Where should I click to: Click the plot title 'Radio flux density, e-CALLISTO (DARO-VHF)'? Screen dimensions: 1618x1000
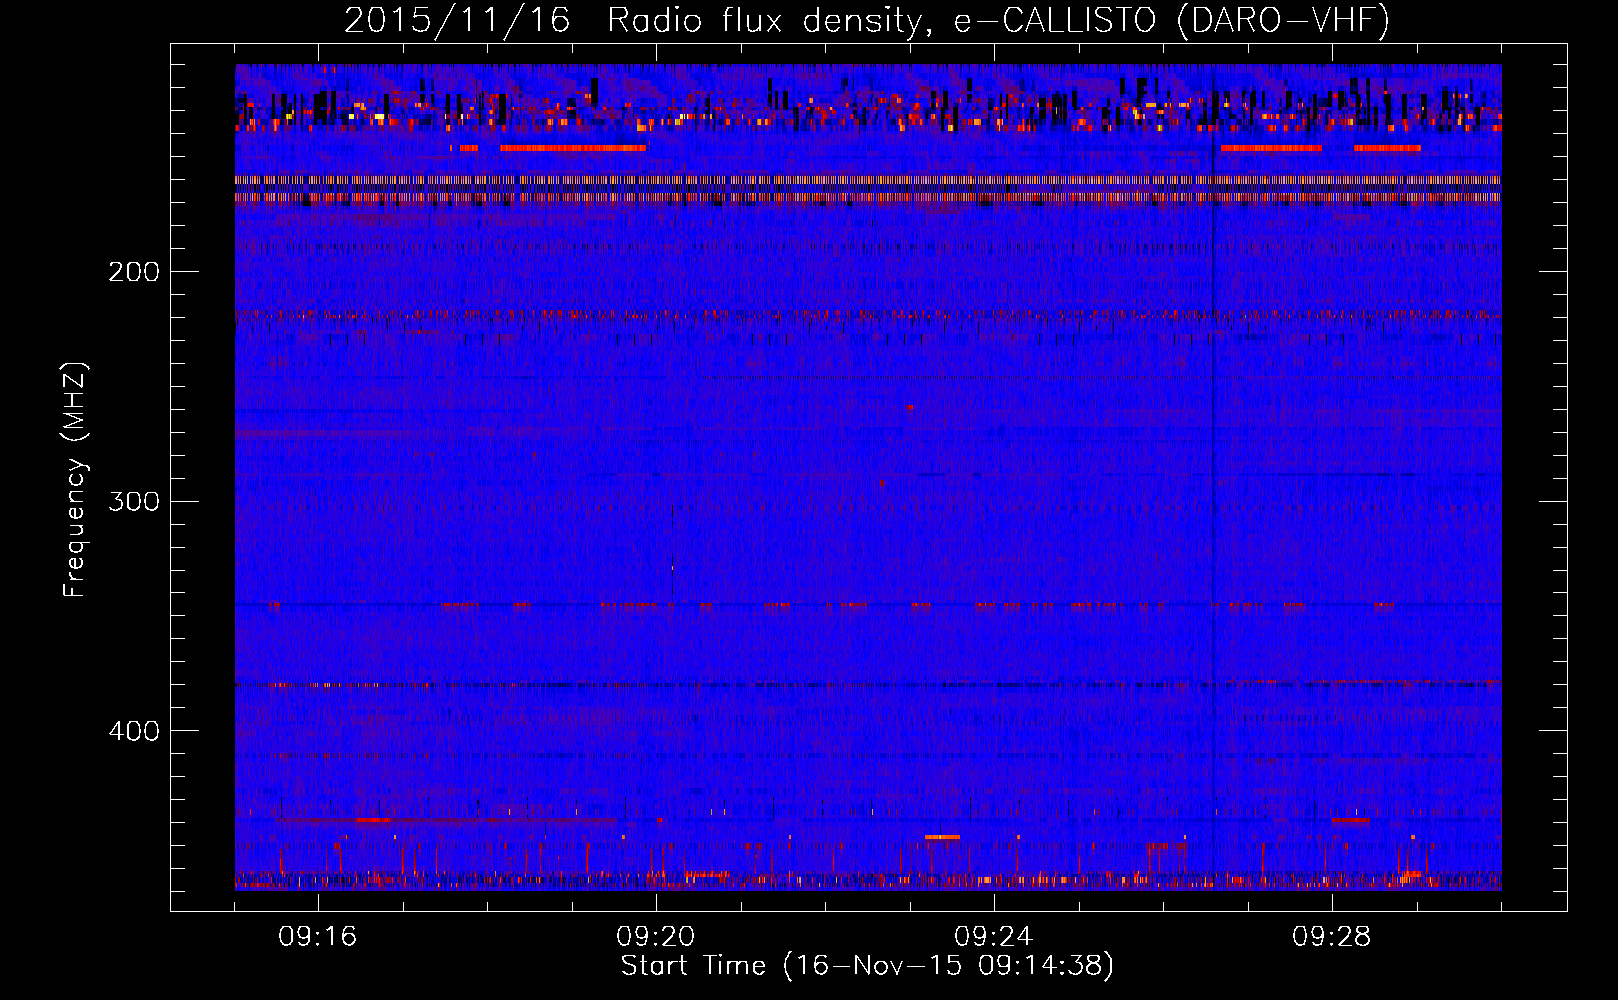pyautogui.click(x=998, y=20)
